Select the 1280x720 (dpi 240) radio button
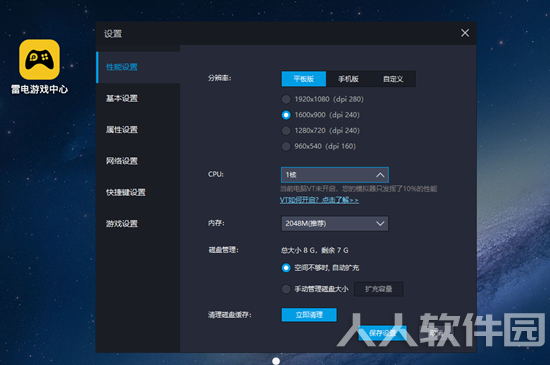The height and width of the screenshot is (365, 550). click(x=286, y=130)
